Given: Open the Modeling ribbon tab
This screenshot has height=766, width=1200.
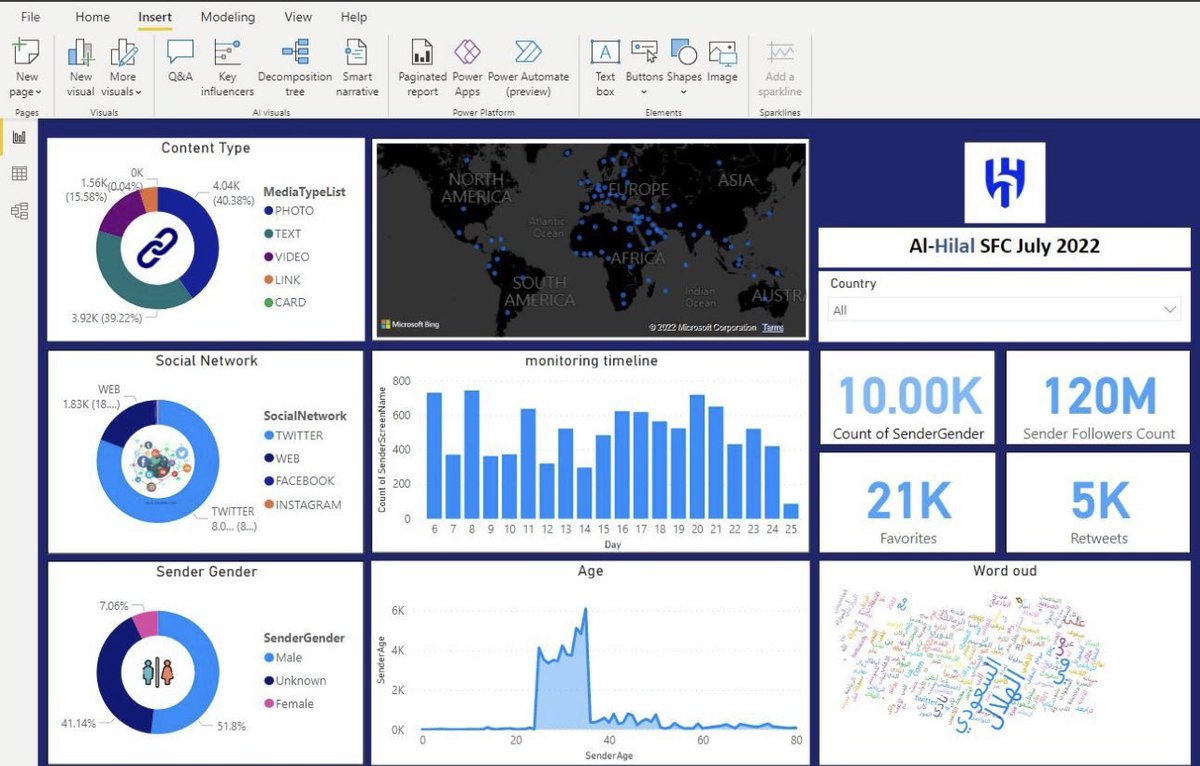Looking at the screenshot, I should pos(228,17).
